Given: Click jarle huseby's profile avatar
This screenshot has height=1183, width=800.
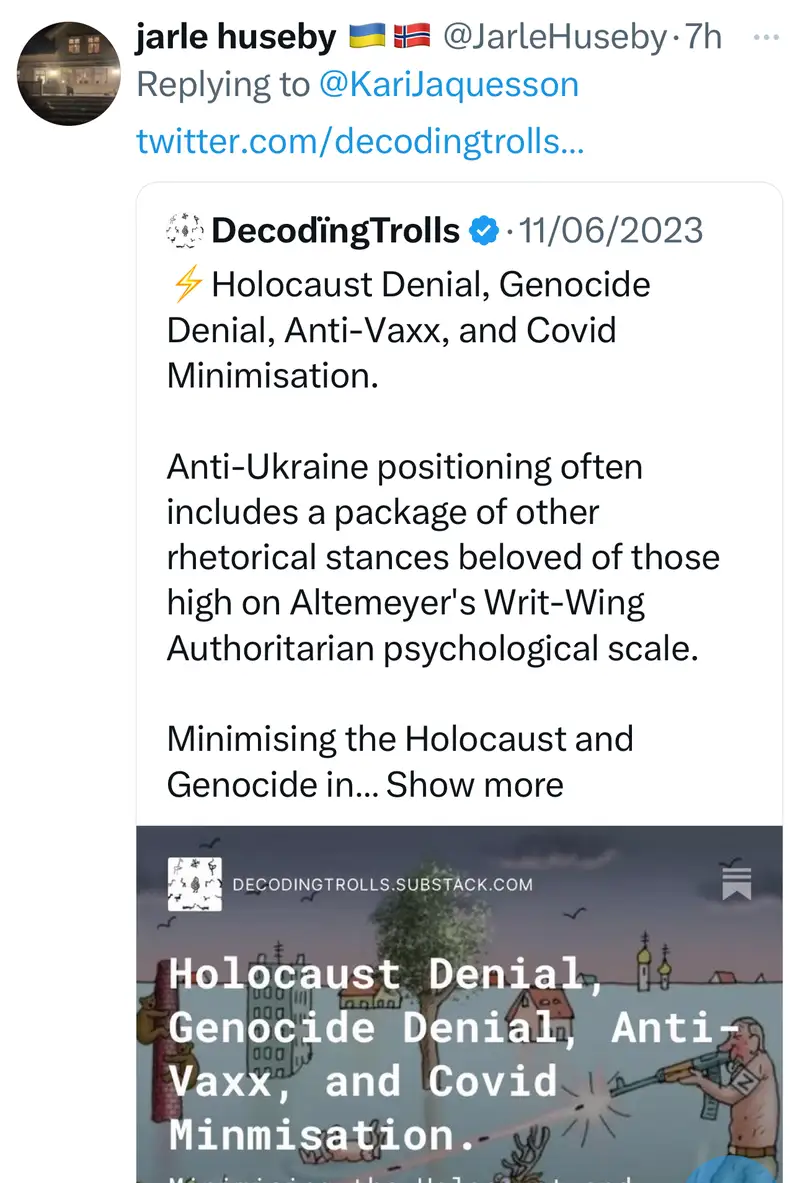Looking at the screenshot, I should pyautogui.click(x=70, y=75).
